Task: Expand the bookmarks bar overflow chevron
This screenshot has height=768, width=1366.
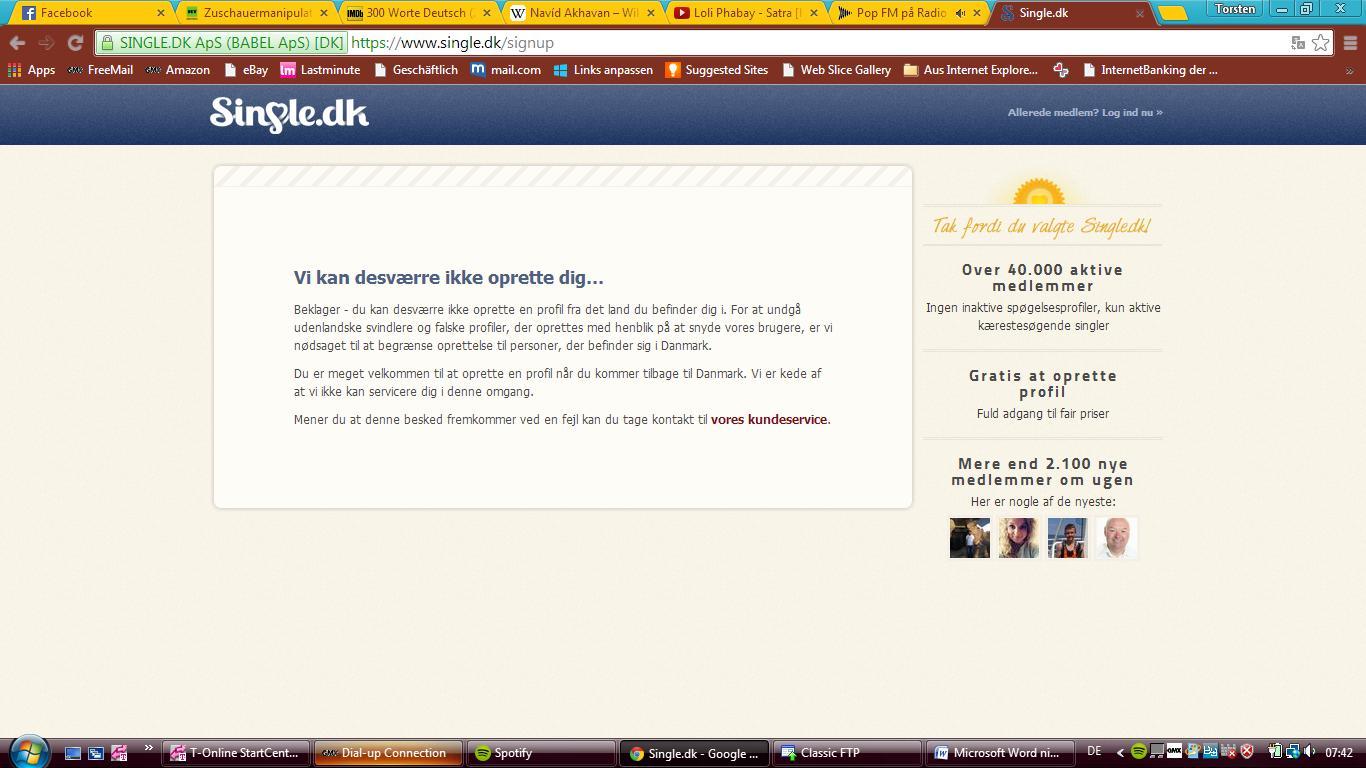Action: 1349,71
